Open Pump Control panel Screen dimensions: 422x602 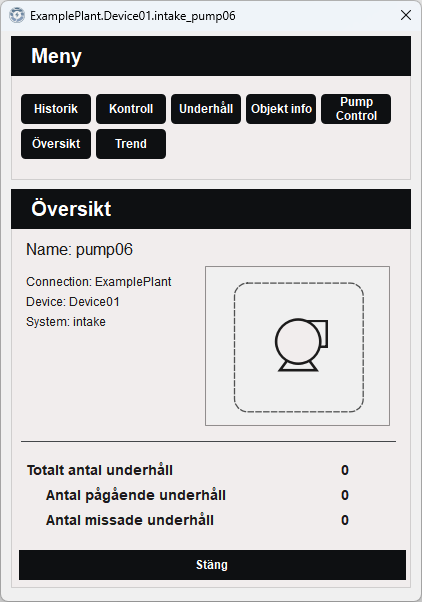356,109
